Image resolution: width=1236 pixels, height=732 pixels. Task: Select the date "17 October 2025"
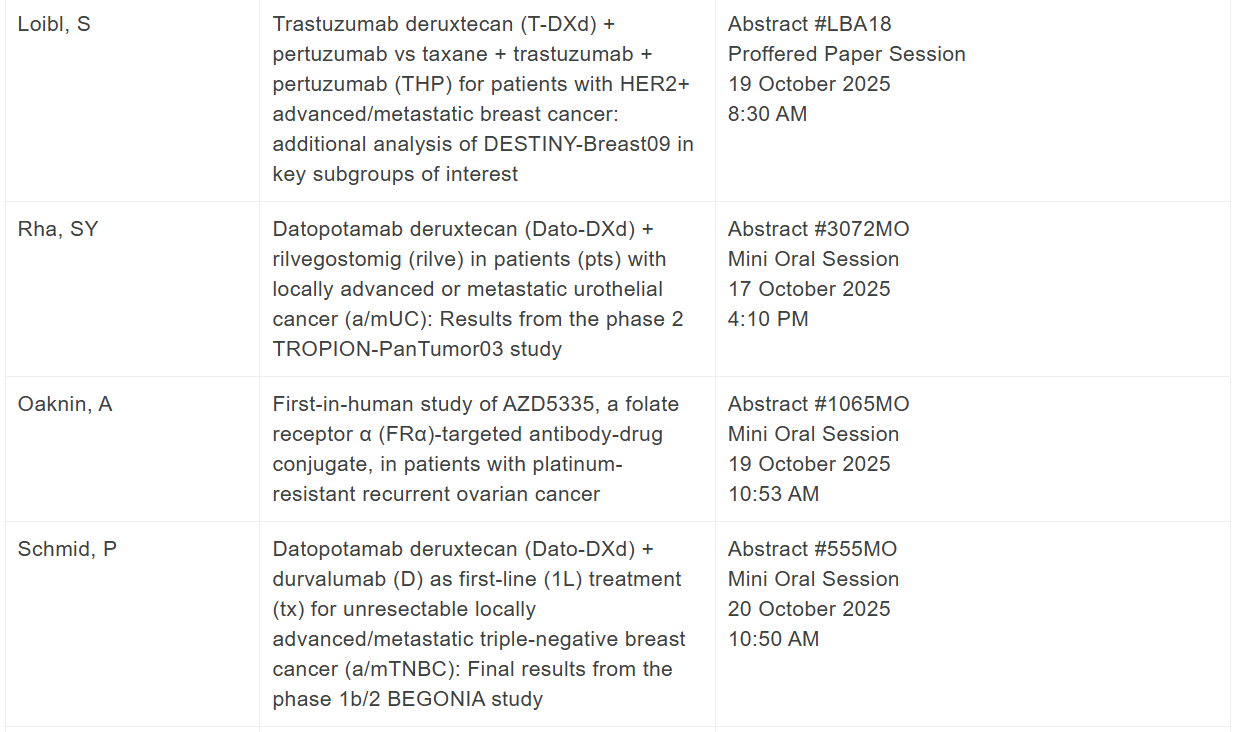click(809, 289)
